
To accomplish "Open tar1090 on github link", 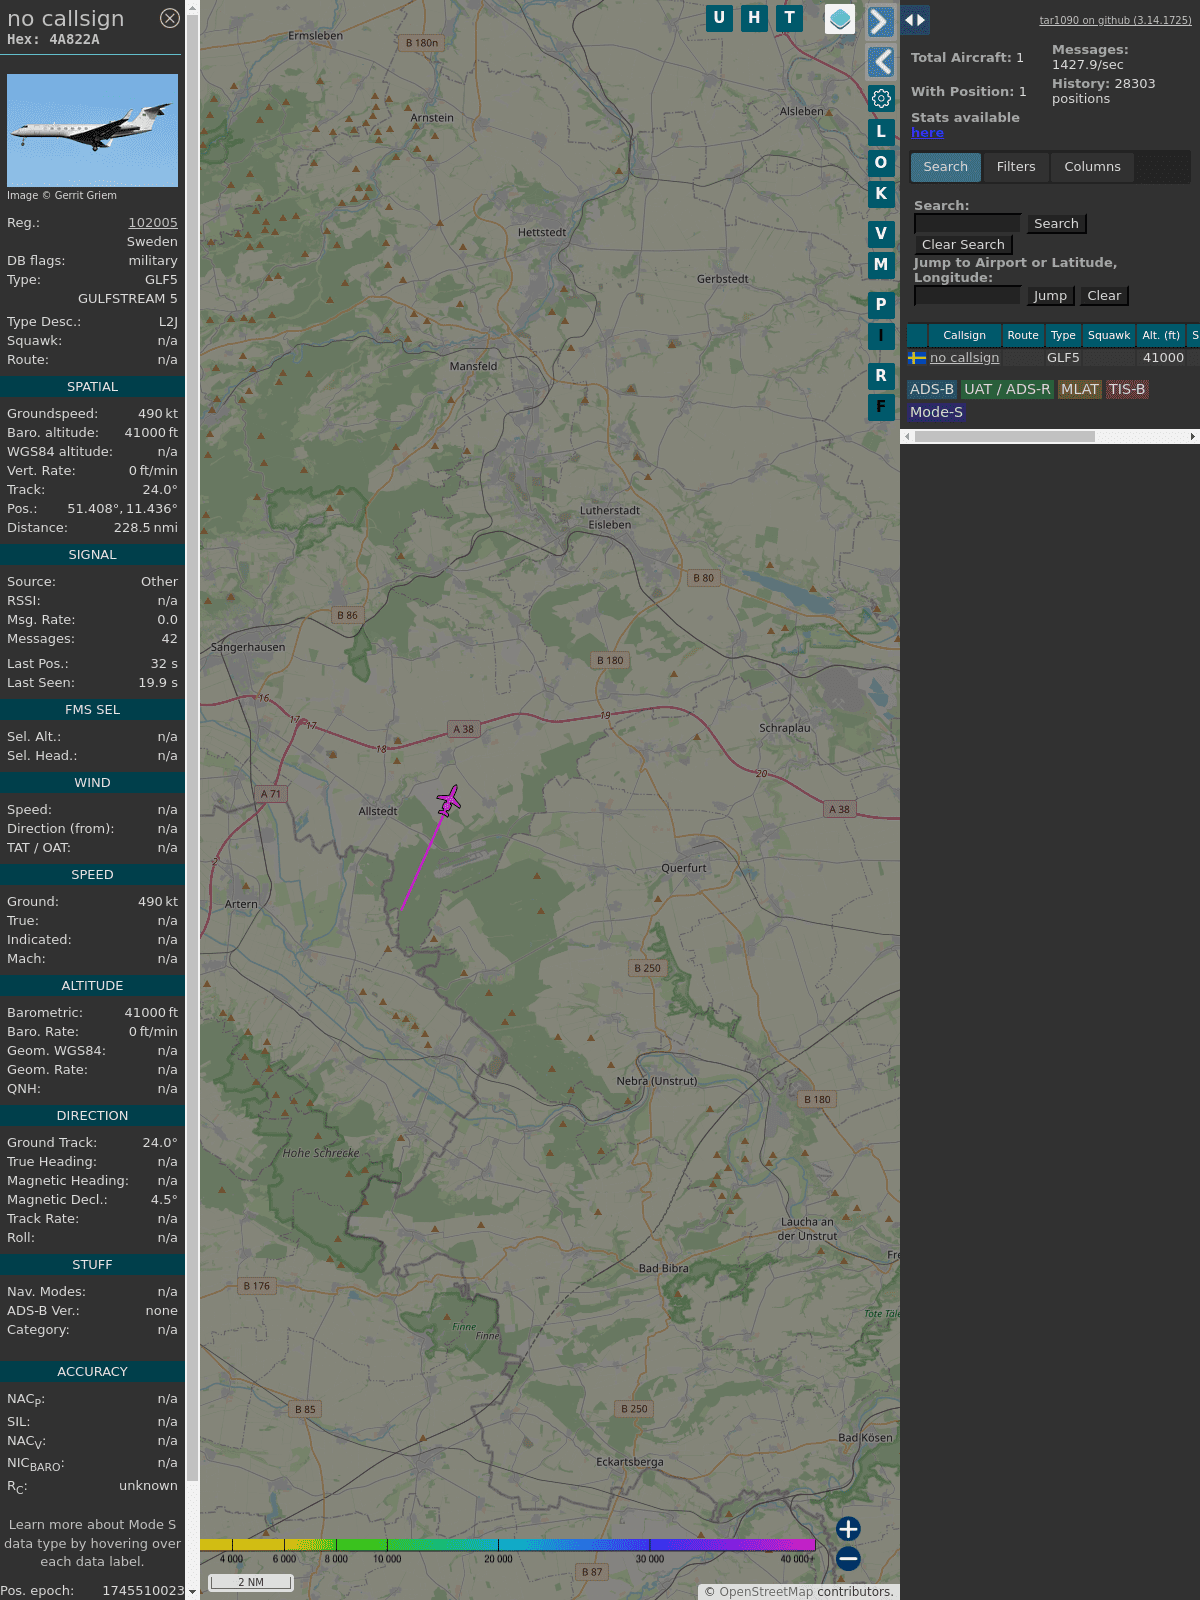I will (1115, 20).
